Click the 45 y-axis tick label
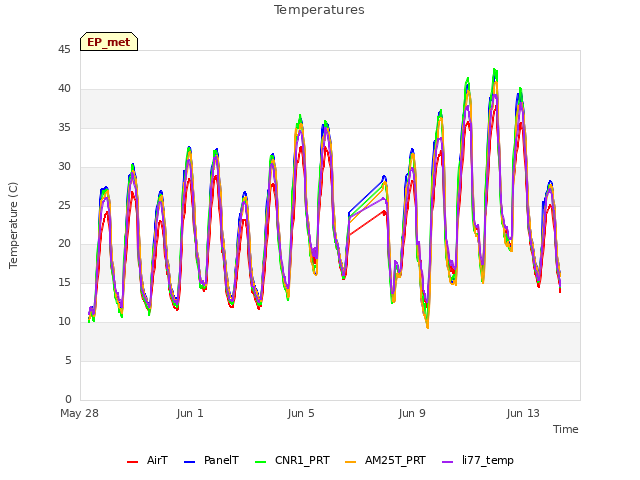640x480 pixels. point(64,50)
